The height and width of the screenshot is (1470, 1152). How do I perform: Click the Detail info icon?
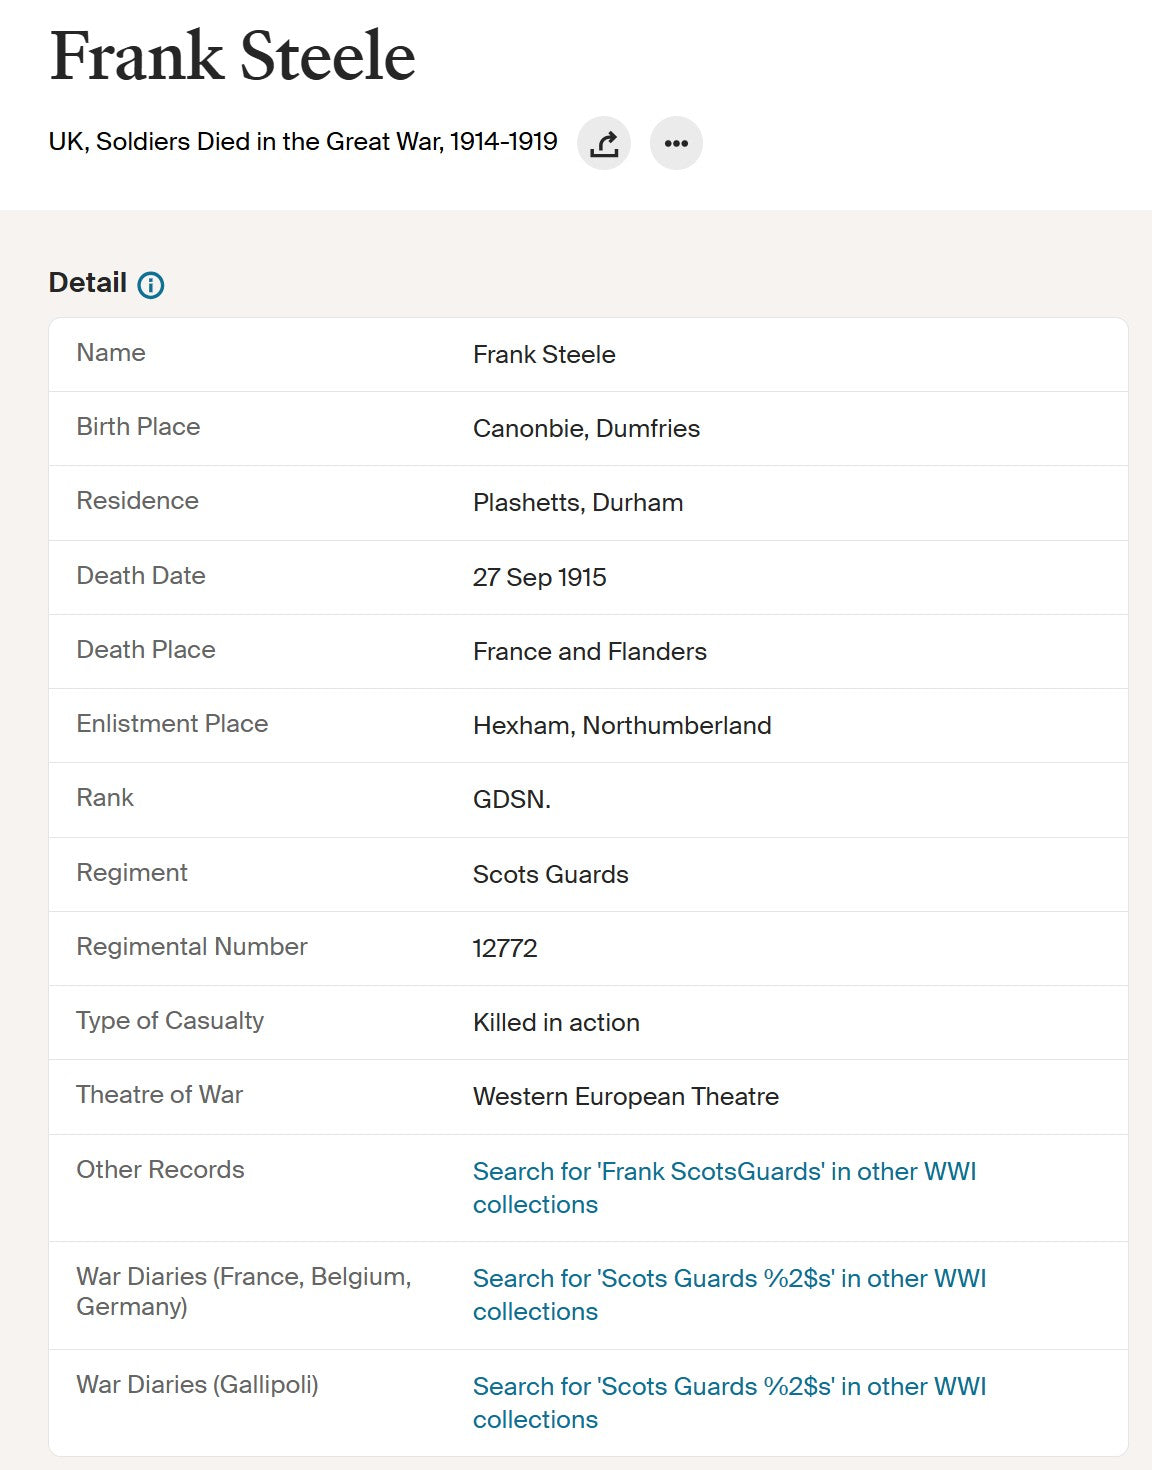[151, 285]
